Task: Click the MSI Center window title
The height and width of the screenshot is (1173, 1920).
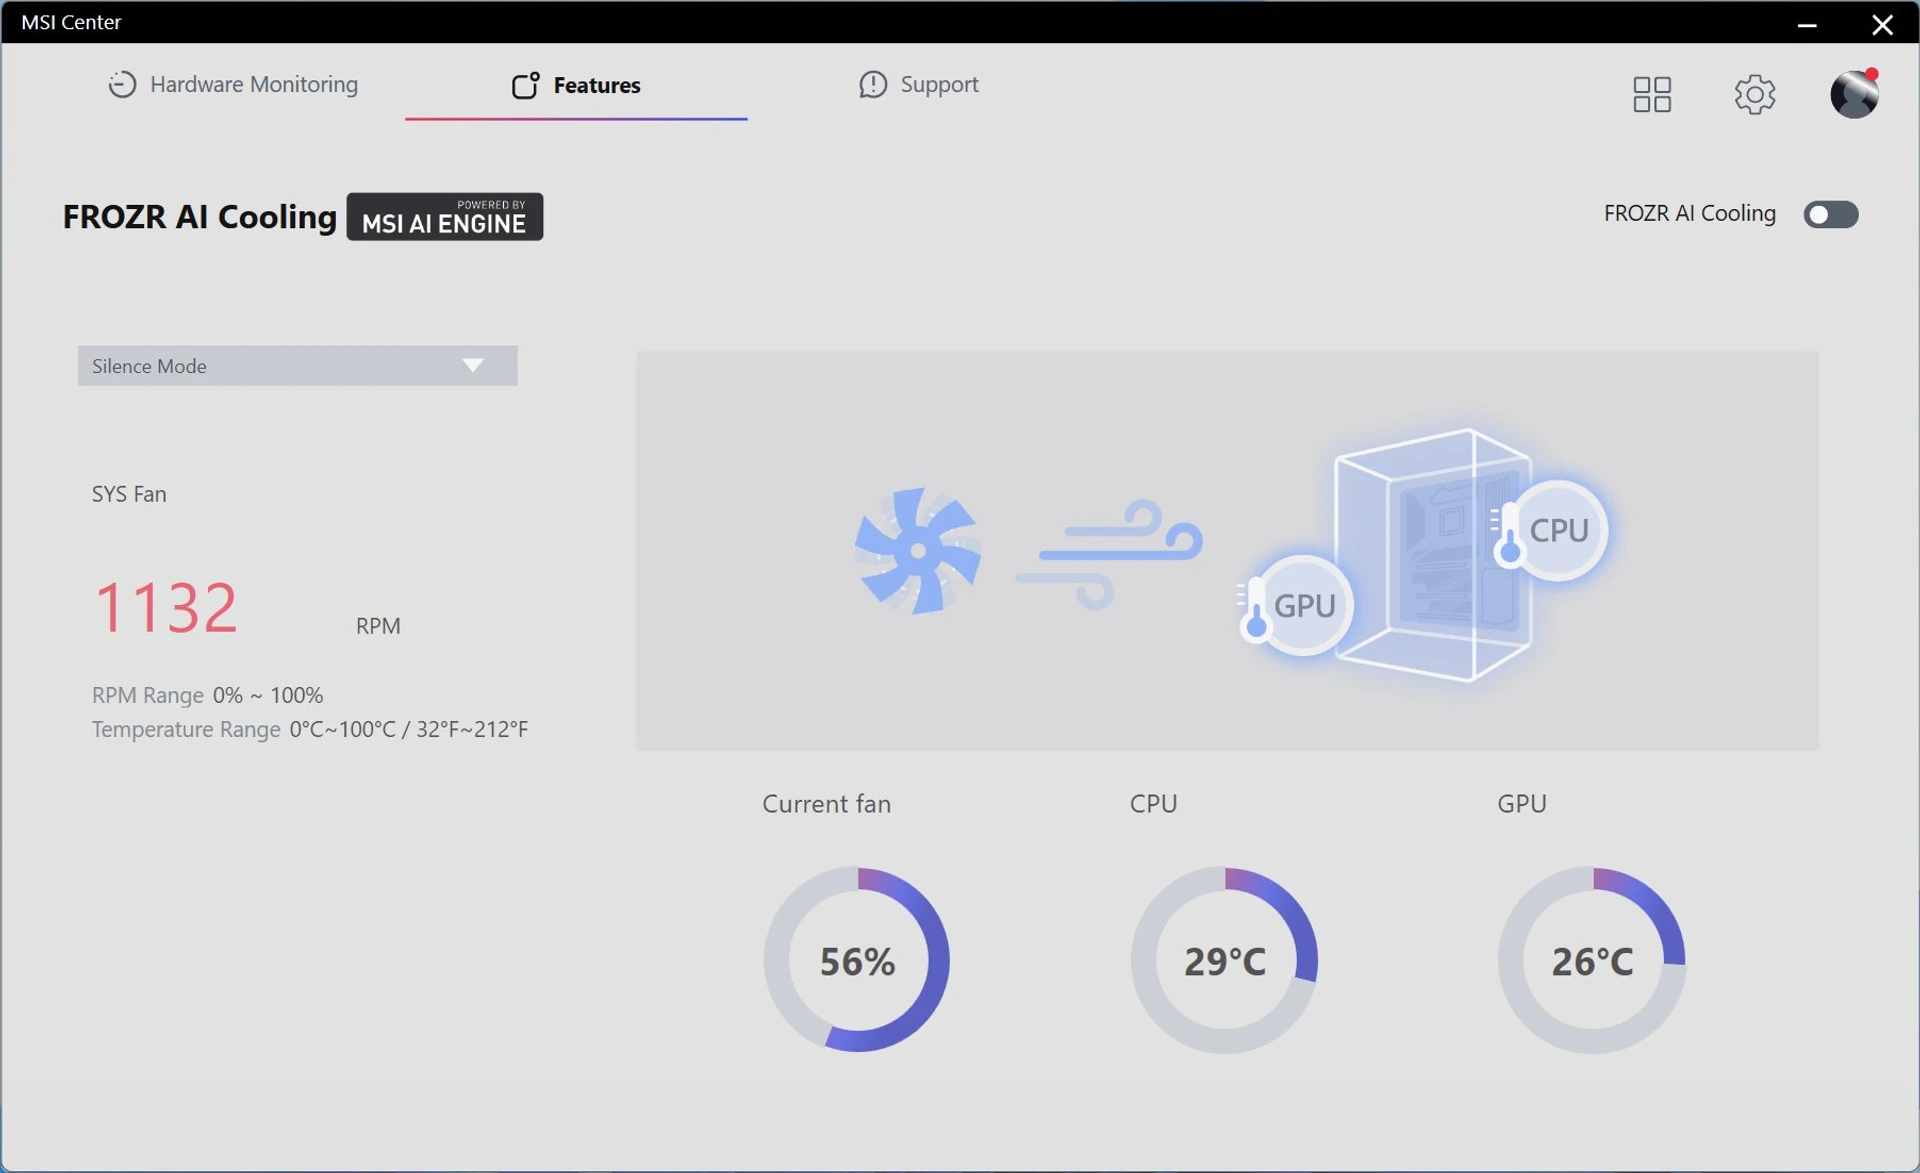Action: [x=71, y=22]
